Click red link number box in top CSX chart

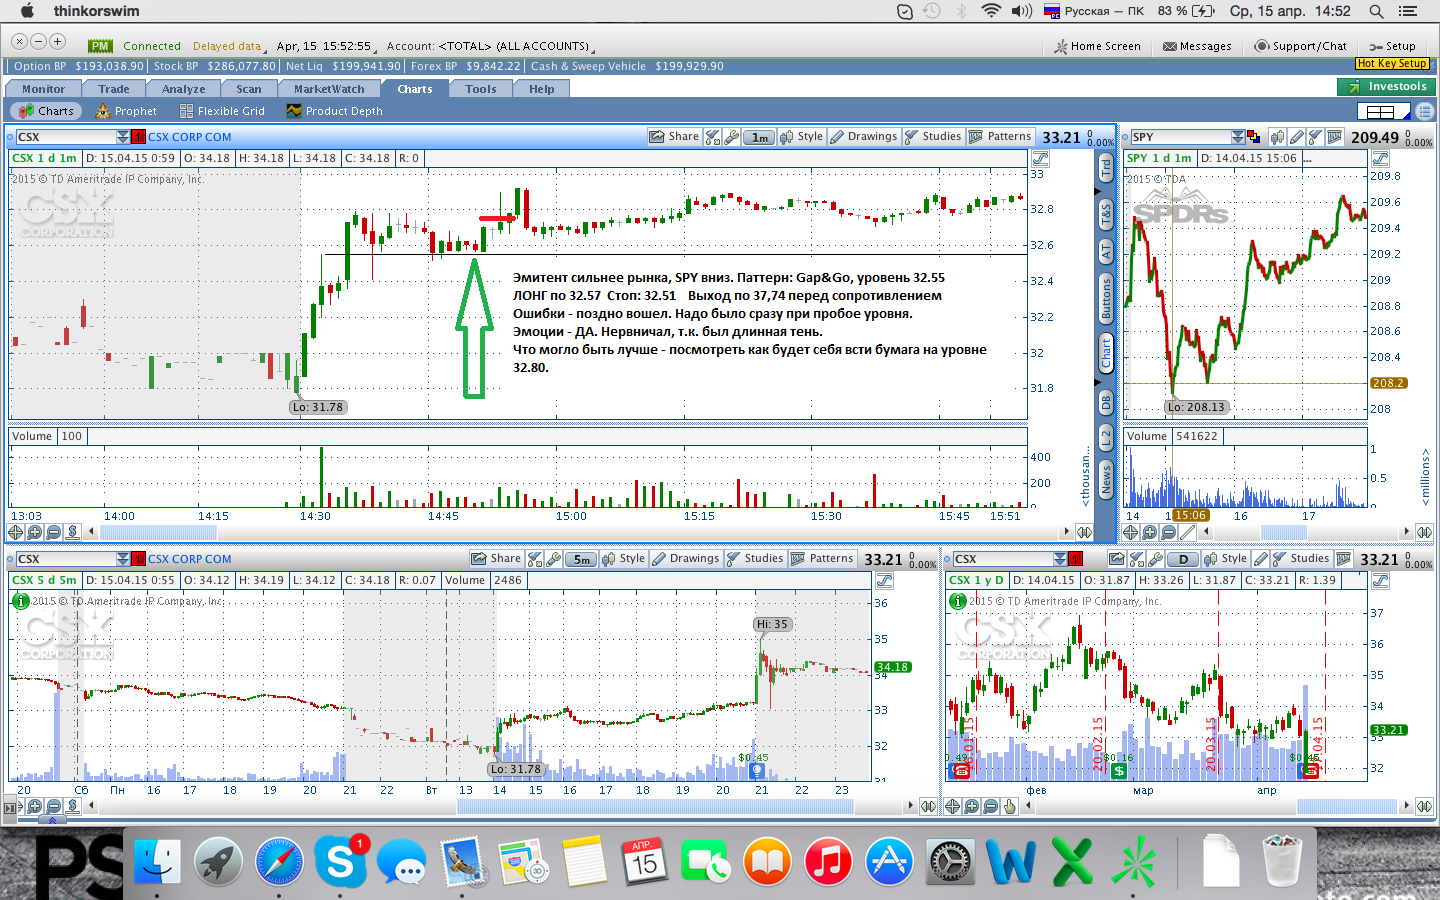pos(138,137)
